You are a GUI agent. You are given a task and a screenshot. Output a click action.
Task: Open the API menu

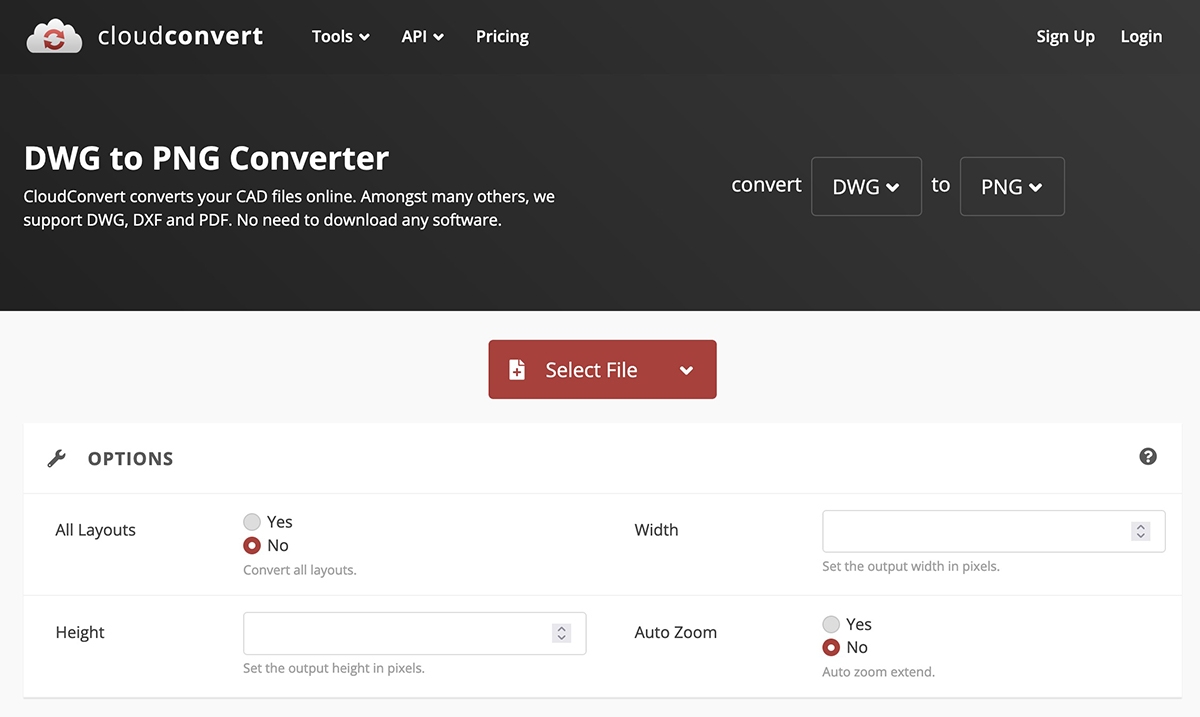click(x=423, y=37)
